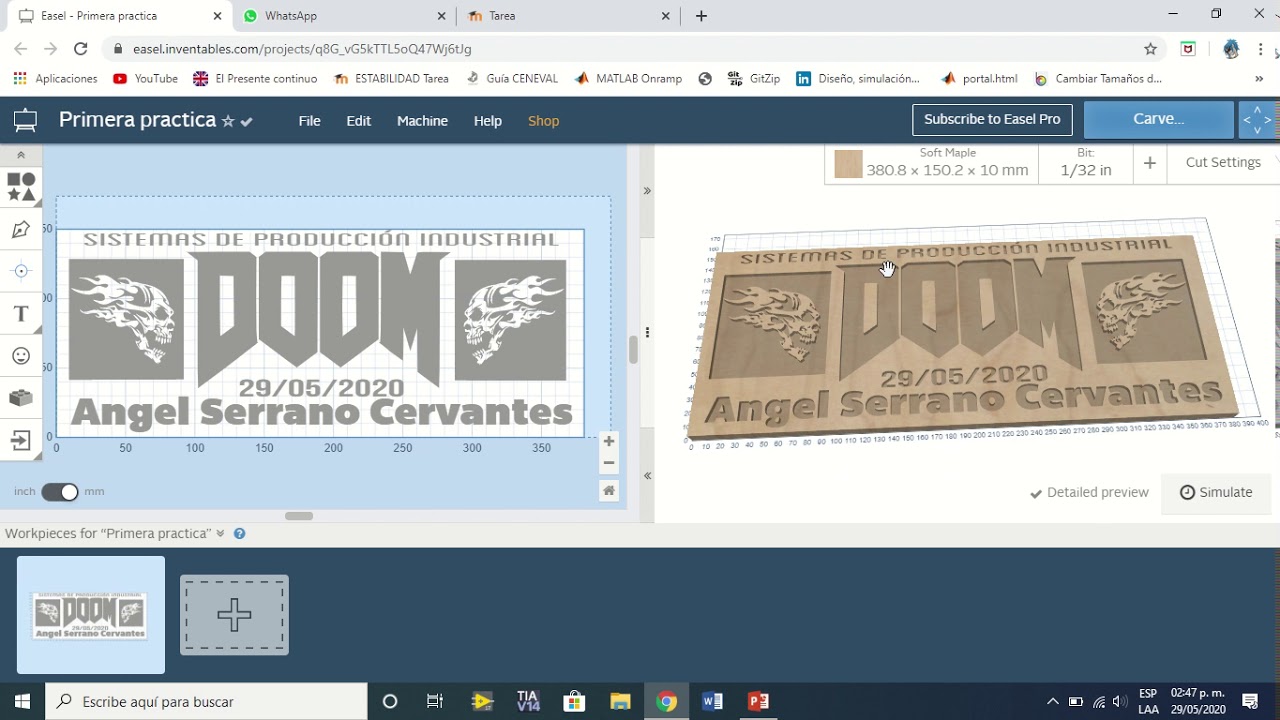Open the Help menu

click(x=487, y=121)
